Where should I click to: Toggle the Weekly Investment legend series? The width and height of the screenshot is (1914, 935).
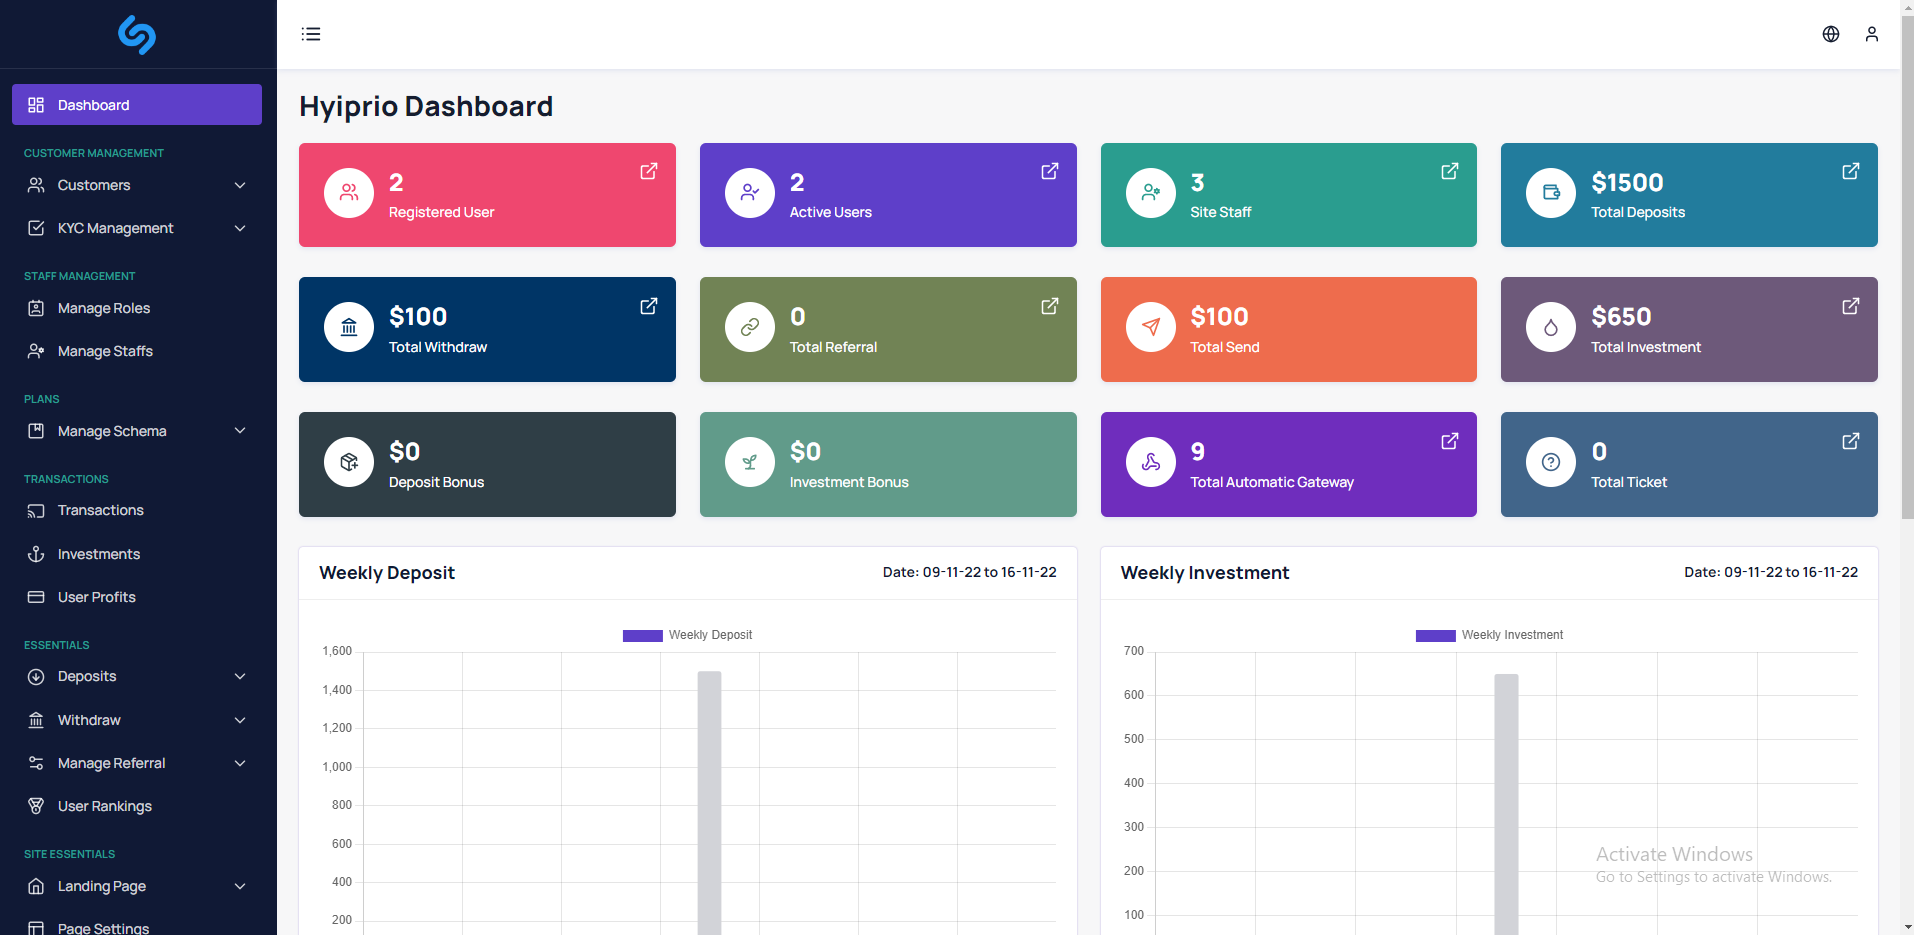click(1489, 635)
